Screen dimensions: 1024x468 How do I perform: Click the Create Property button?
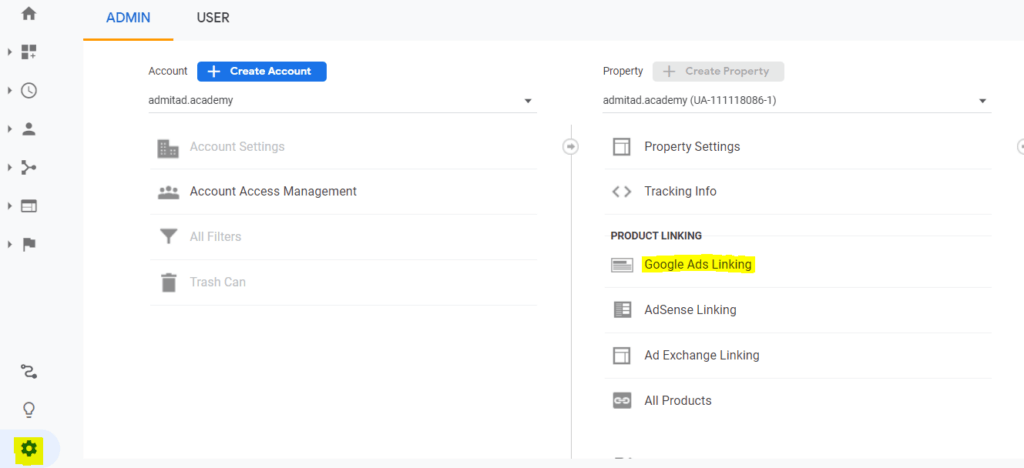tap(718, 71)
